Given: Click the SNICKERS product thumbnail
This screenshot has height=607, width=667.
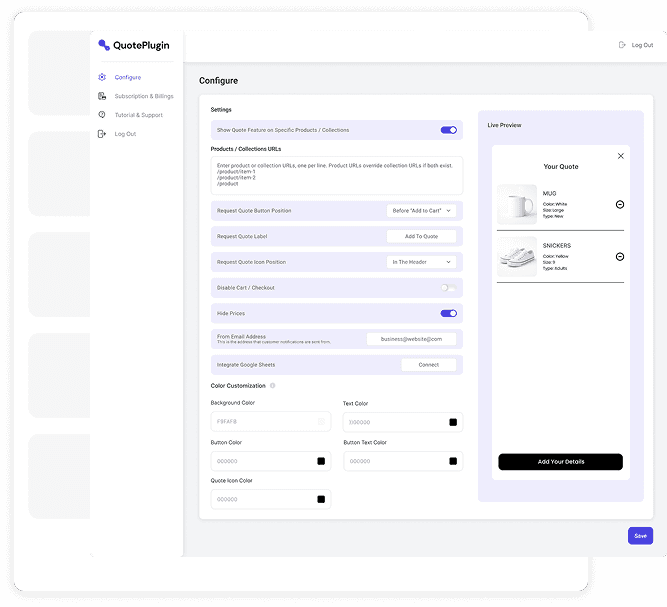Looking at the screenshot, I should 517,256.
